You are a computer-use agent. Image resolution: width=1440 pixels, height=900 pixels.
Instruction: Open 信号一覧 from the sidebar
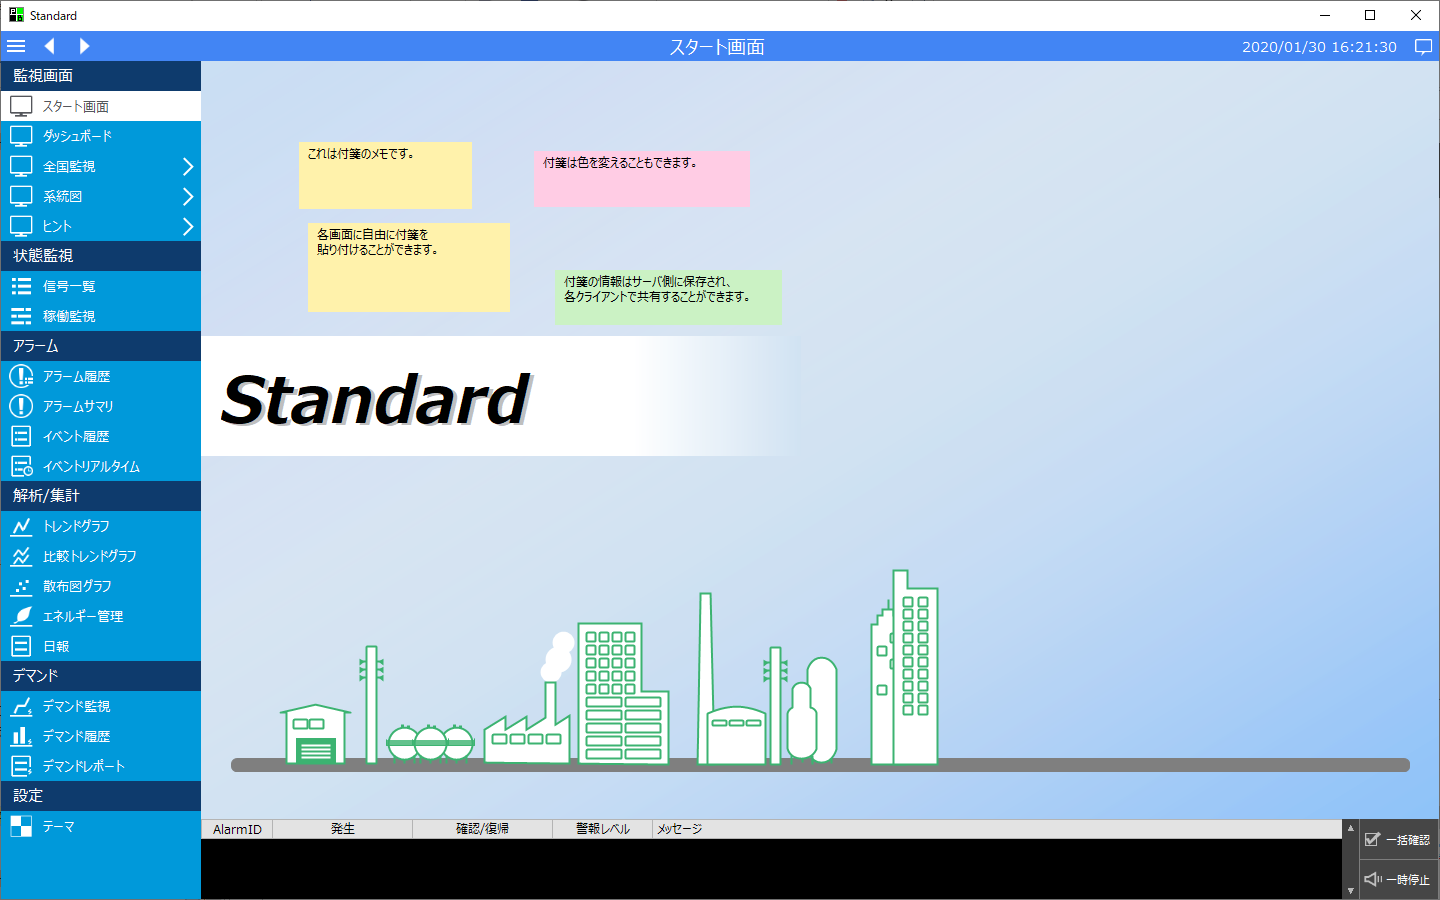tap(69, 286)
